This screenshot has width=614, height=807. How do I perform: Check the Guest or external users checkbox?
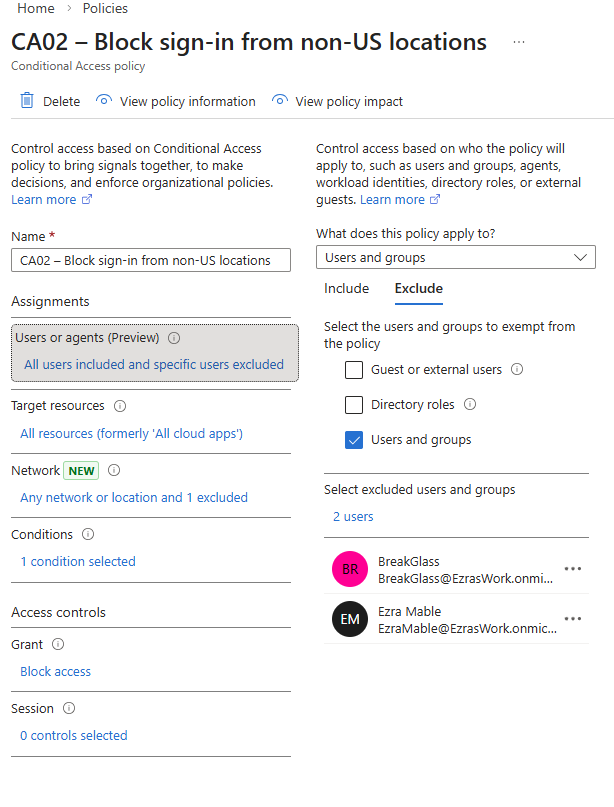coord(354,370)
